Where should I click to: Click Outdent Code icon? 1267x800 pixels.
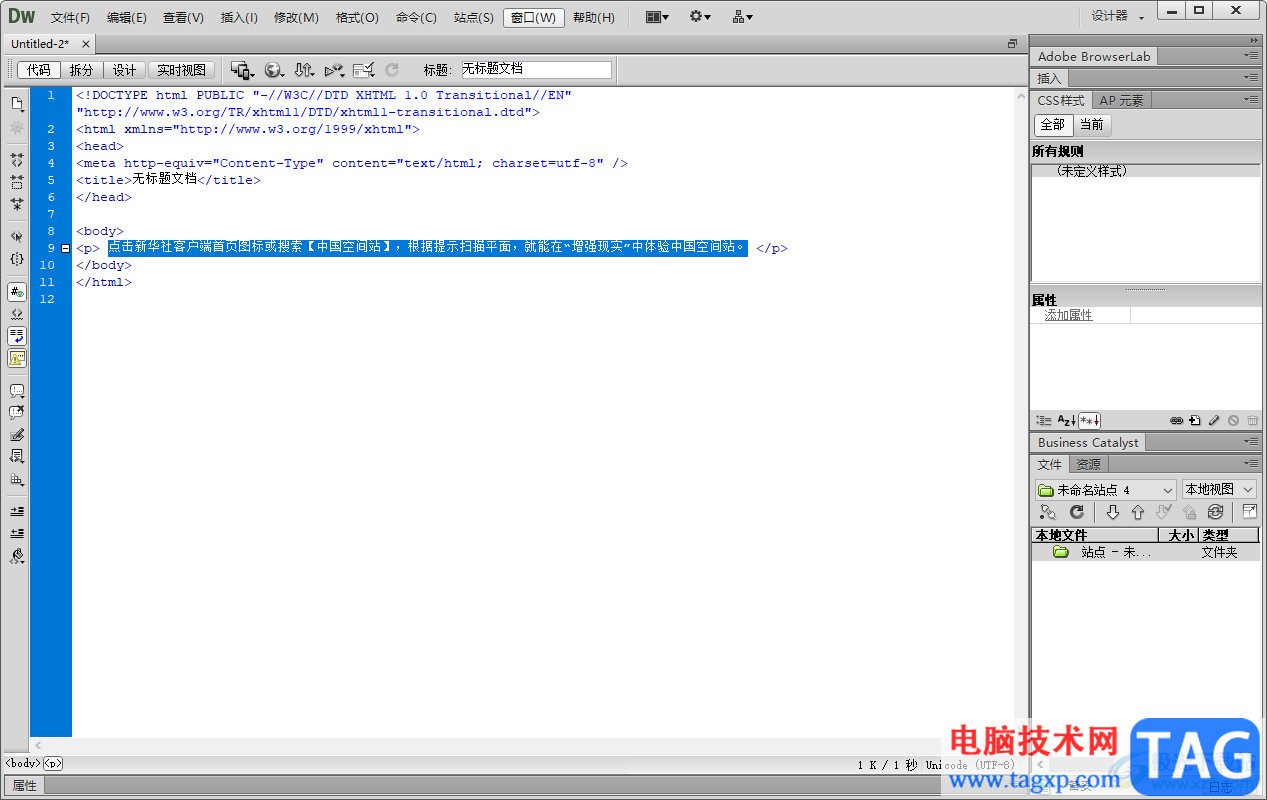[x=17, y=533]
